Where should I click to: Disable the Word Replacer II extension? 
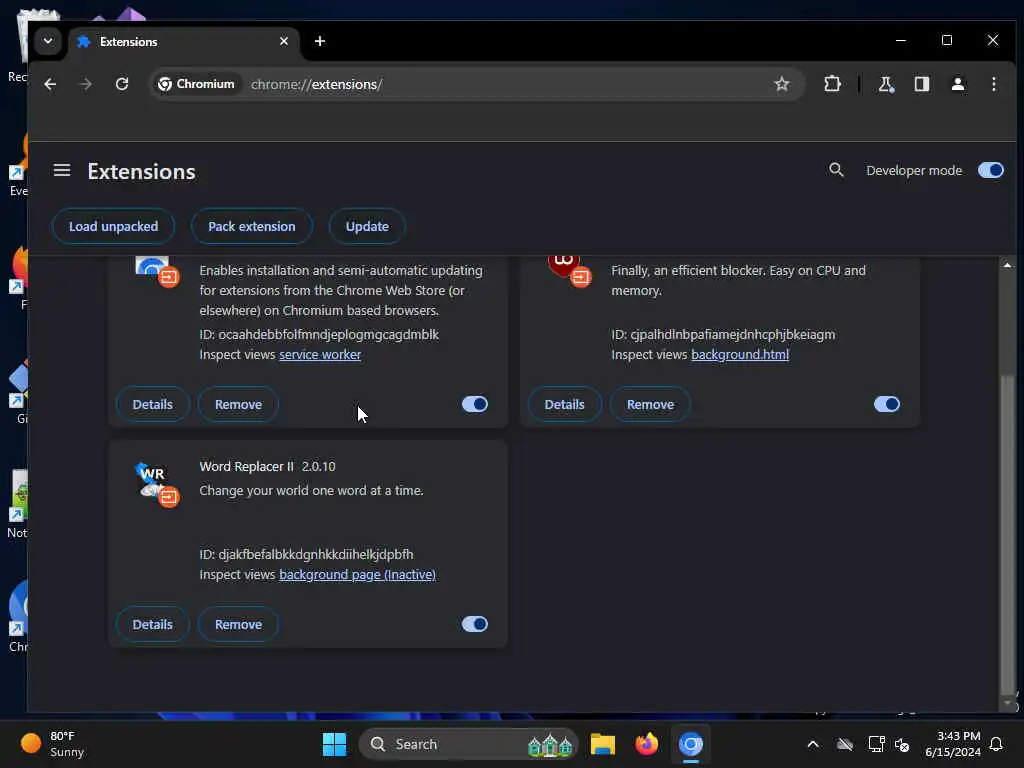(475, 624)
